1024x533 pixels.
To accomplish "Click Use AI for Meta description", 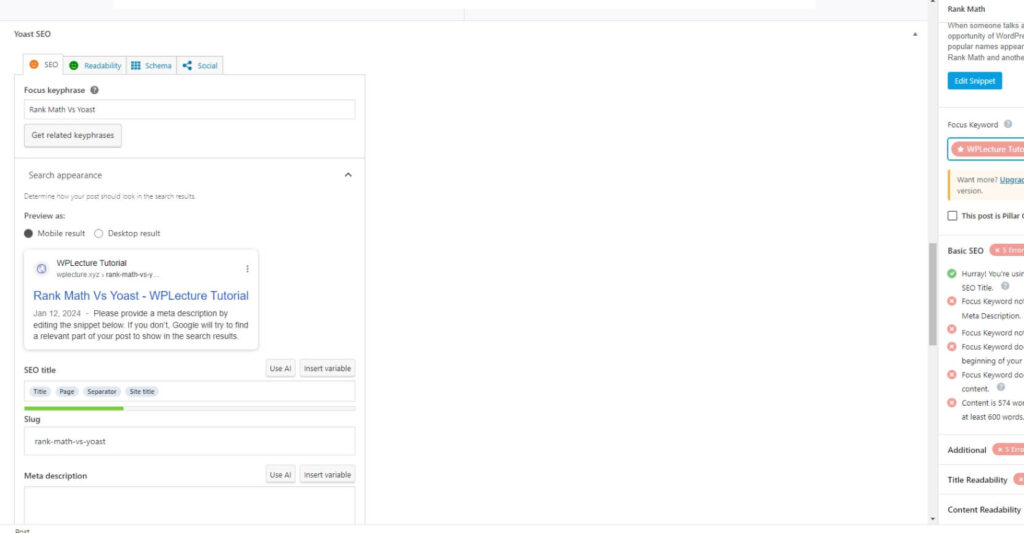I will click(x=281, y=475).
